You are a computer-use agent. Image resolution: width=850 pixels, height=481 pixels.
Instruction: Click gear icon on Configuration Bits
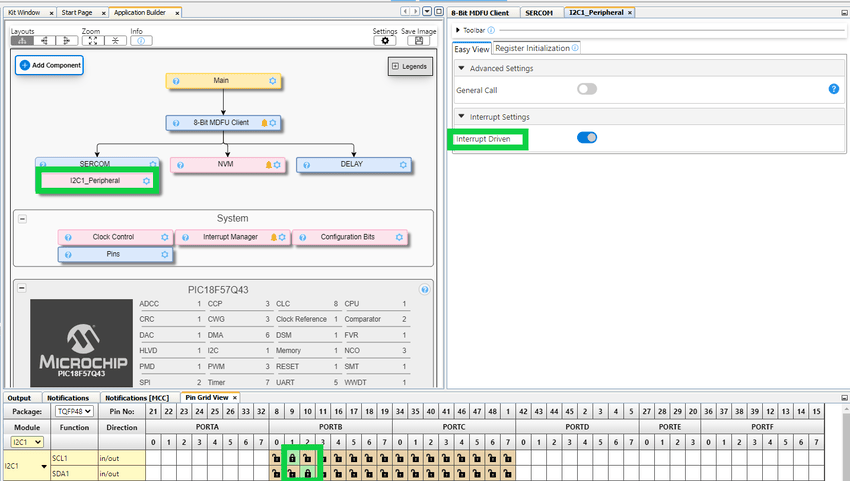click(399, 237)
